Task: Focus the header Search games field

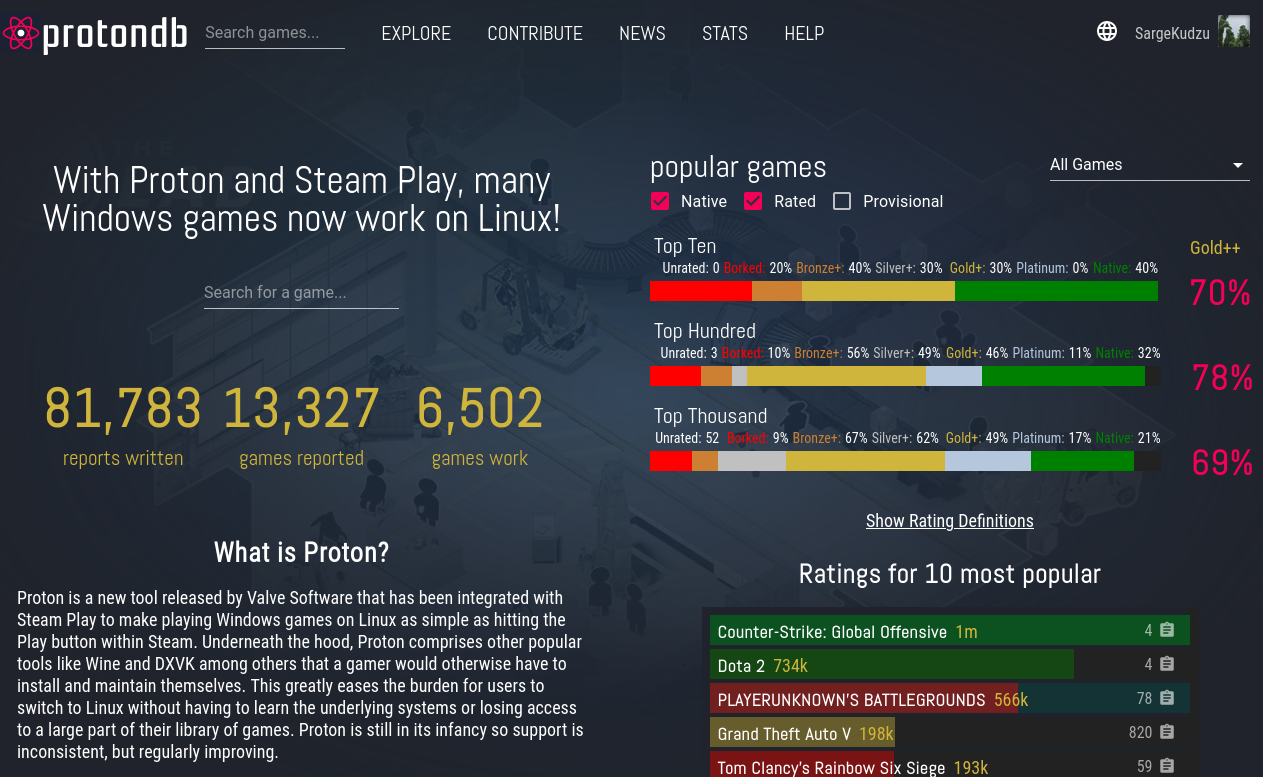Action: click(x=274, y=33)
